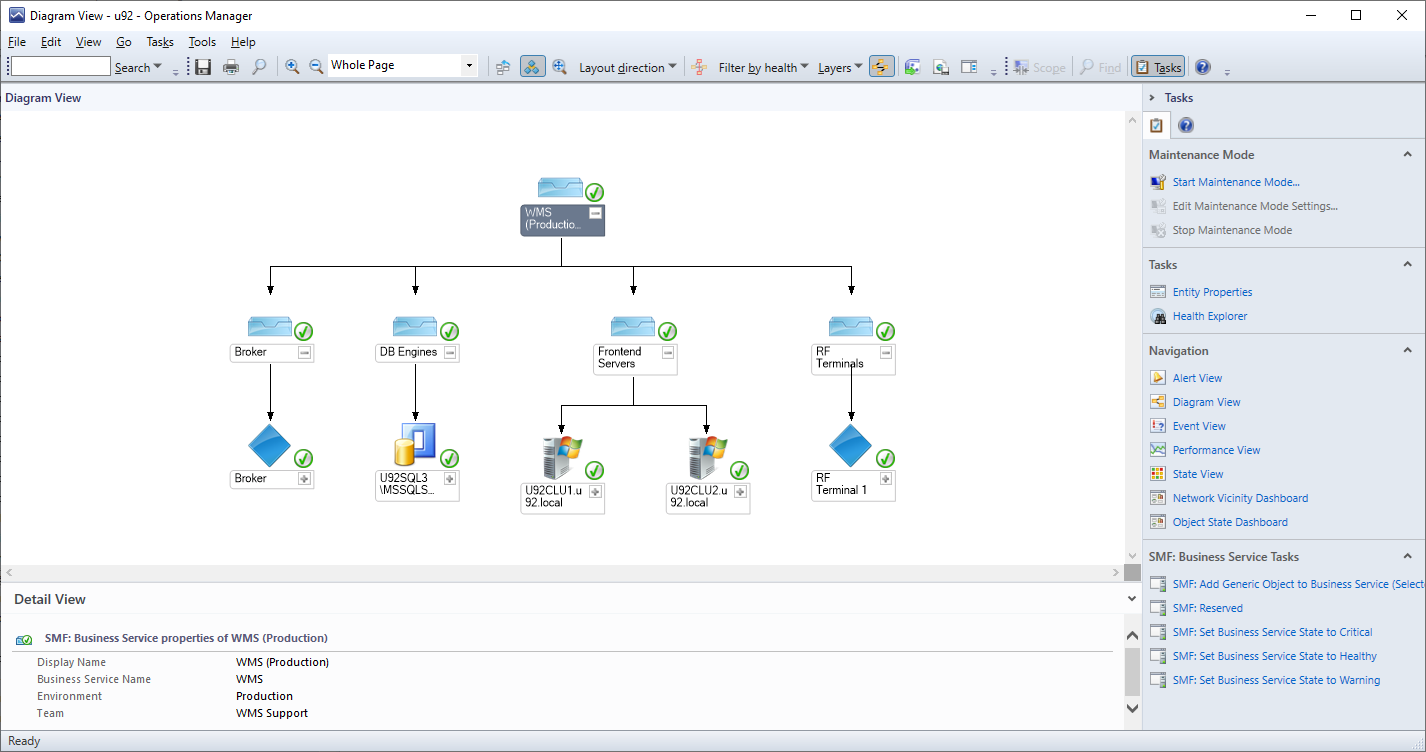Collapse the DB Engines group node
Image resolution: width=1426 pixels, height=752 pixels.
(x=450, y=352)
